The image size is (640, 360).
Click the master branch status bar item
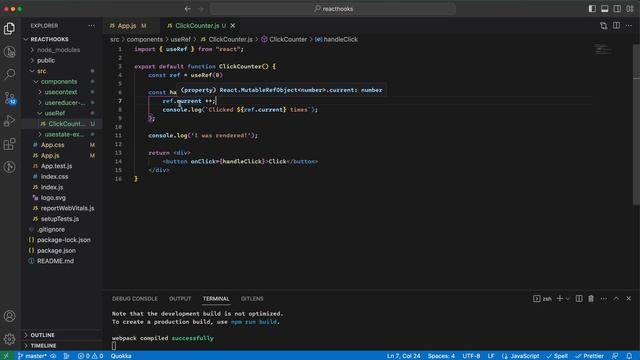click(32, 356)
